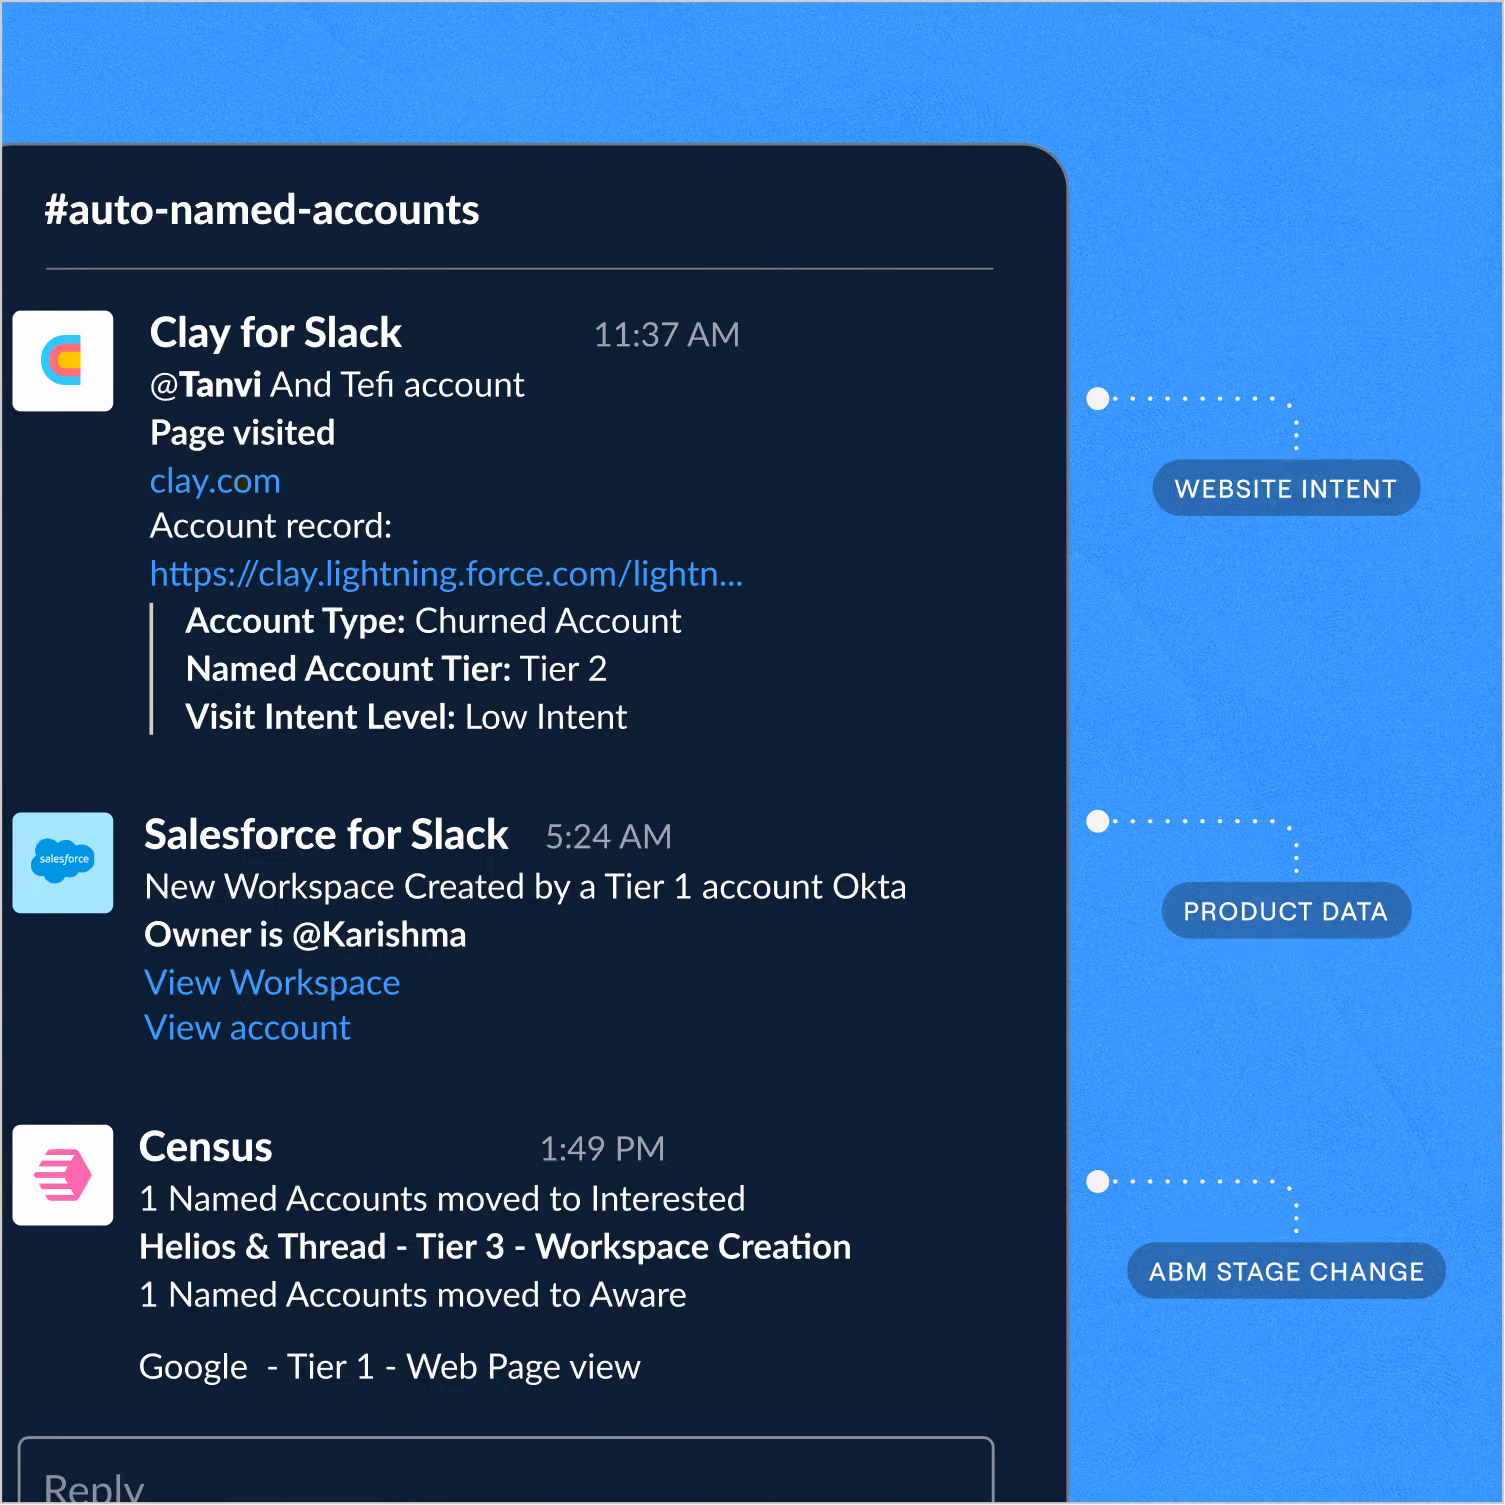Click the #auto-named-accounts channel title
The width and height of the screenshot is (1505, 1505).
[262, 210]
